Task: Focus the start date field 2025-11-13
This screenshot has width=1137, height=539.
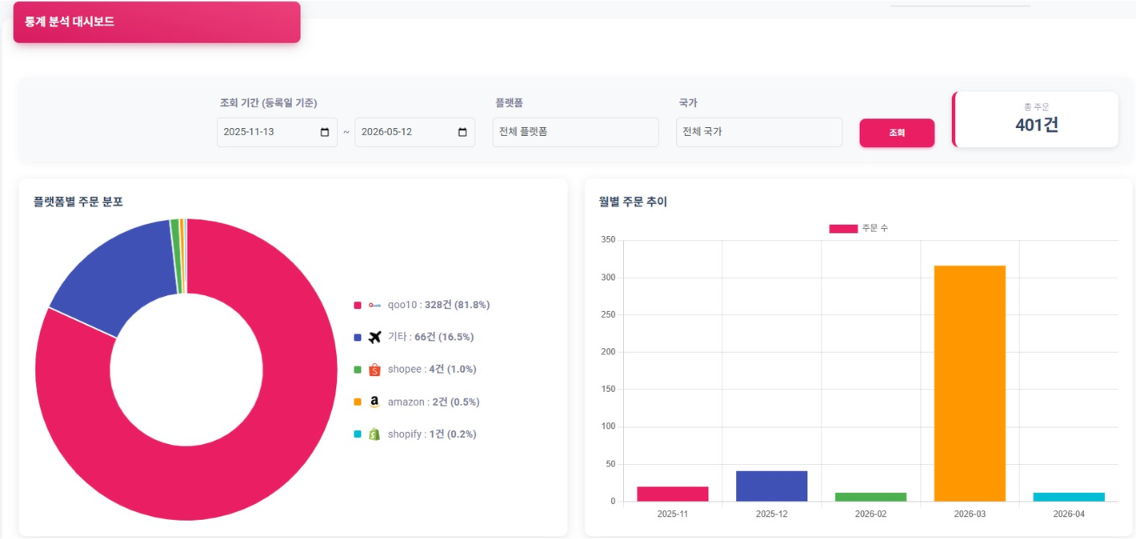Action: point(277,133)
